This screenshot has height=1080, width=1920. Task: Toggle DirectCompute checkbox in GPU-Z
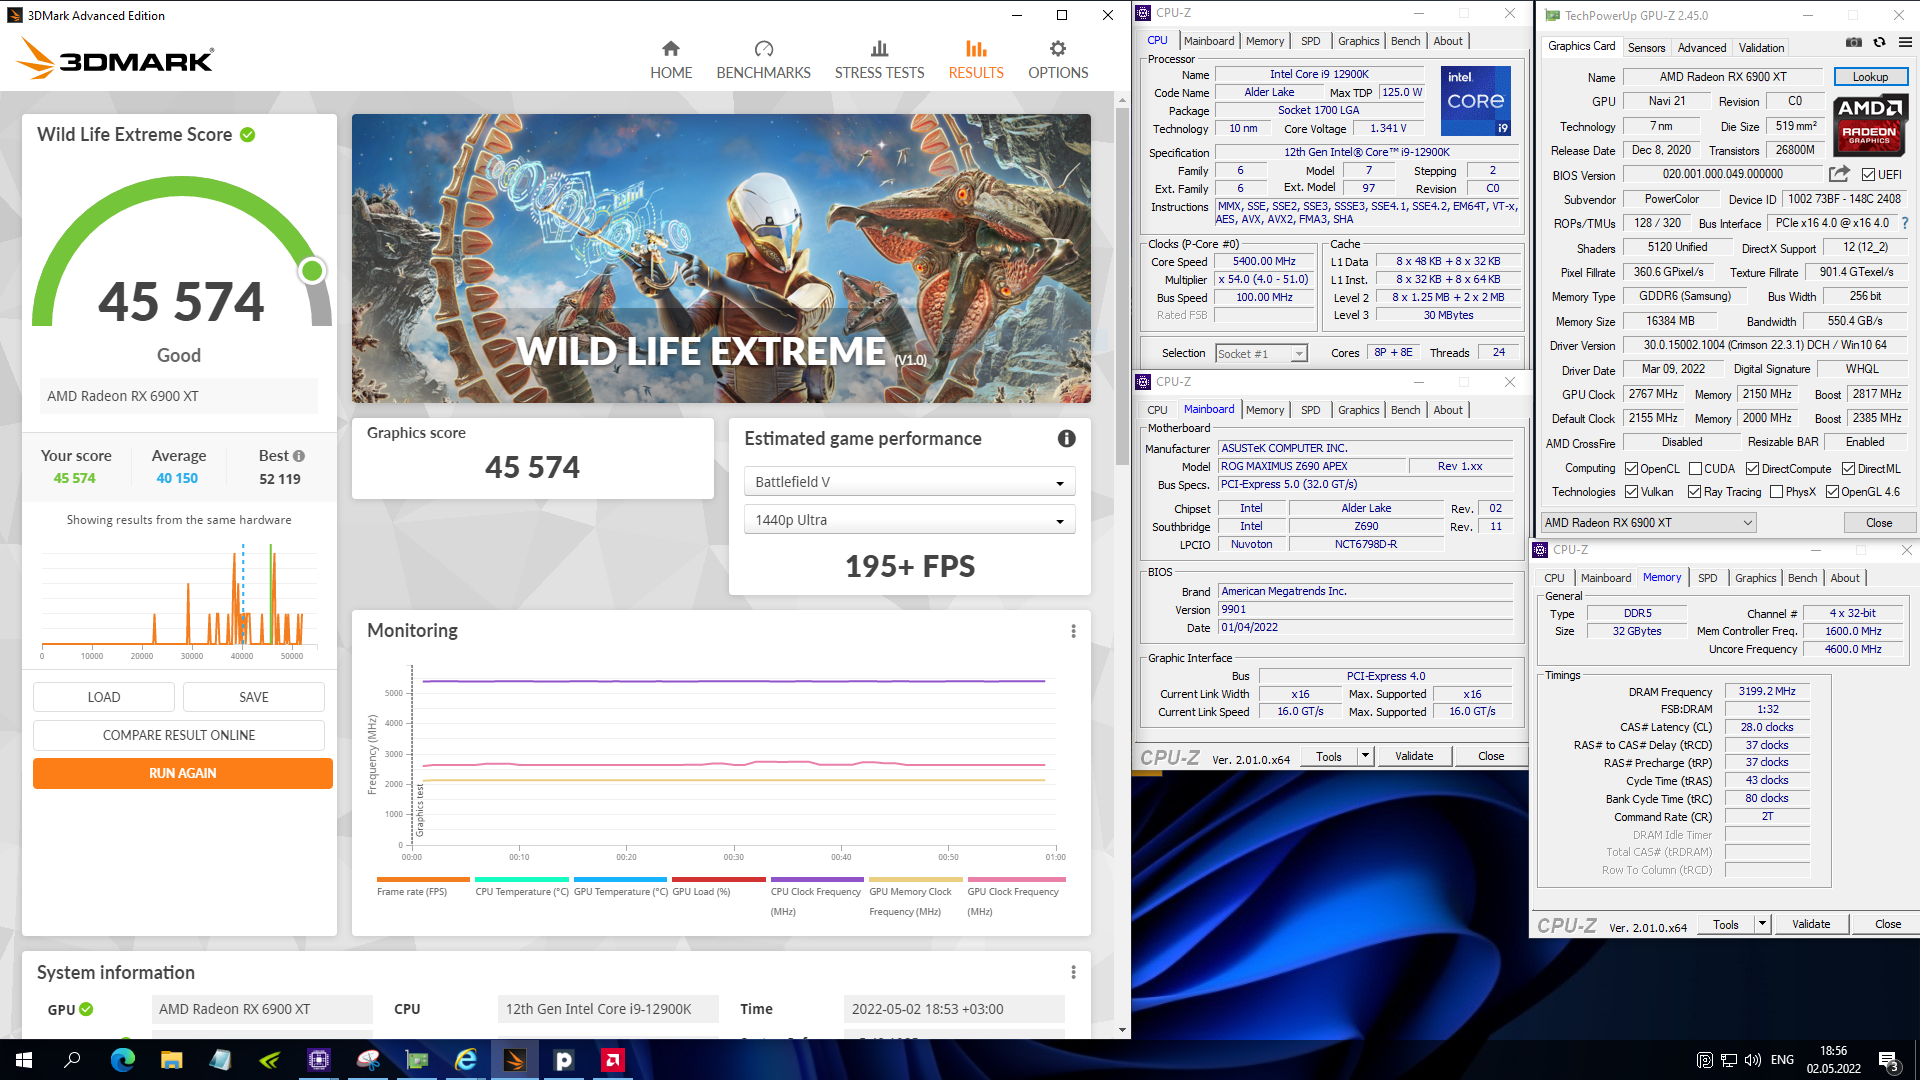click(1752, 469)
